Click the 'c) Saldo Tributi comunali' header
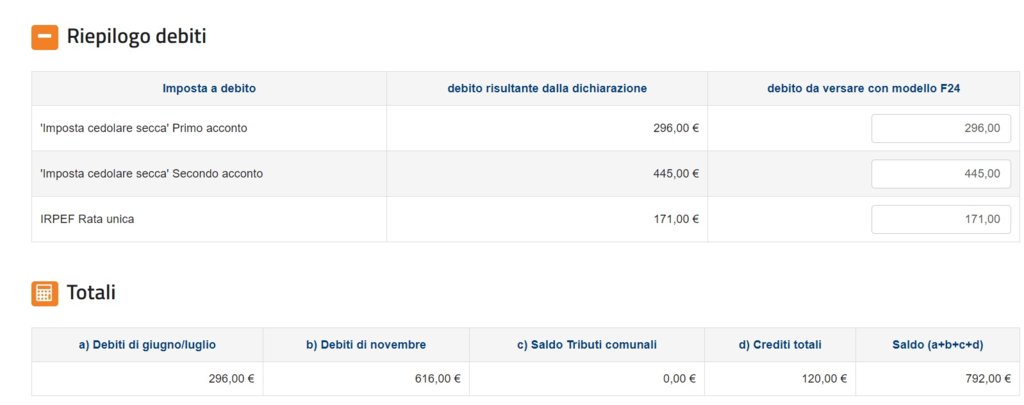This screenshot has width=1024, height=405. point(586,345)
